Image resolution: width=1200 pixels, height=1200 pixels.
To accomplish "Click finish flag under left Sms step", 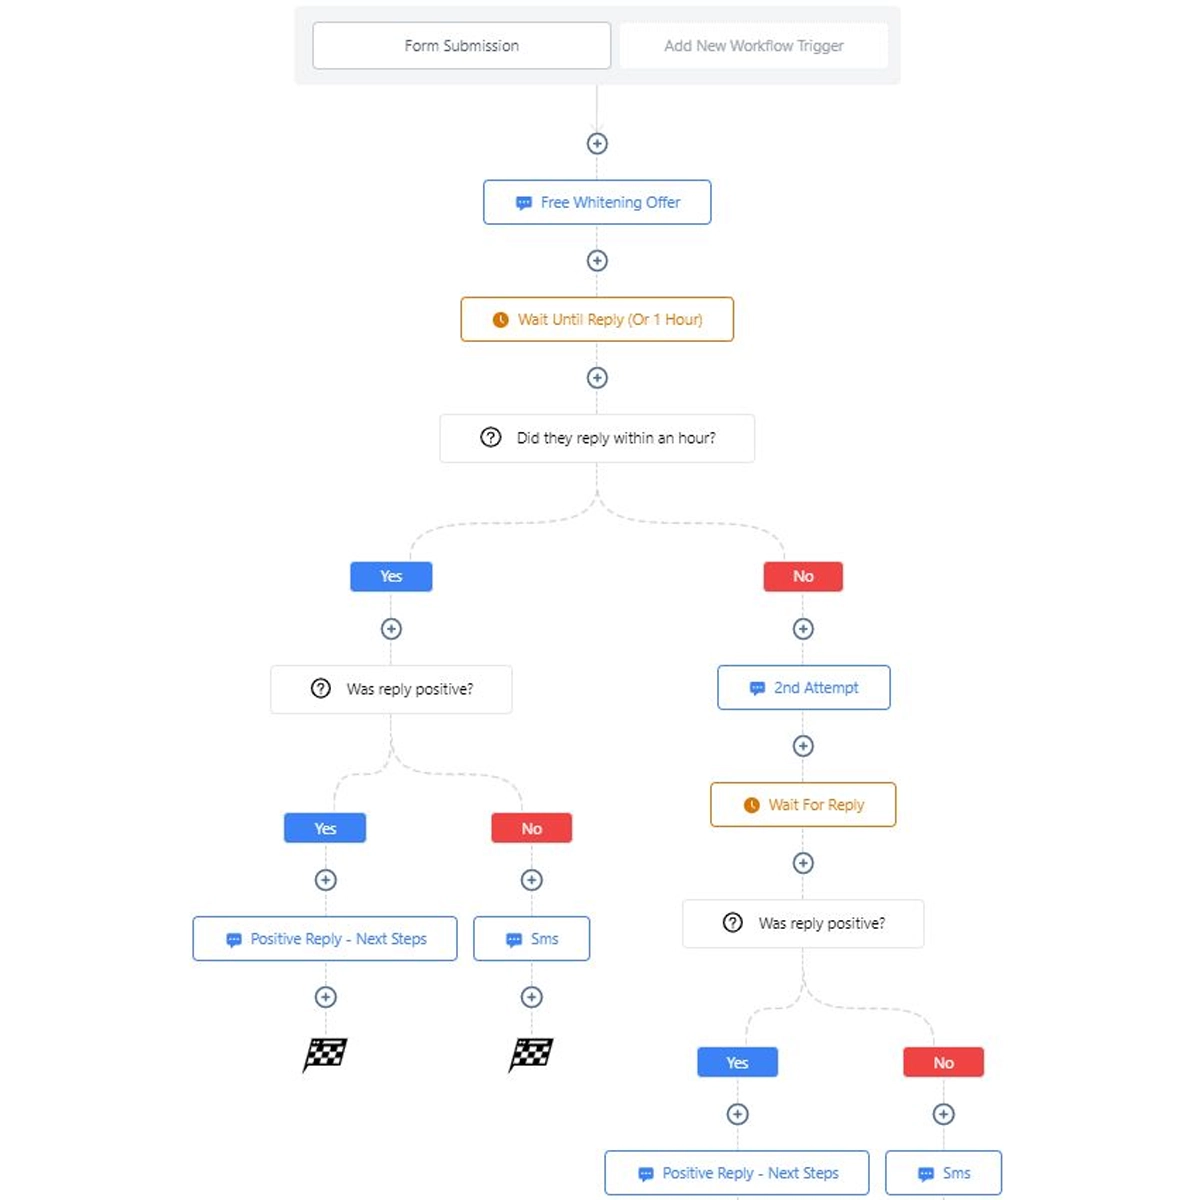I will 531,1054.
